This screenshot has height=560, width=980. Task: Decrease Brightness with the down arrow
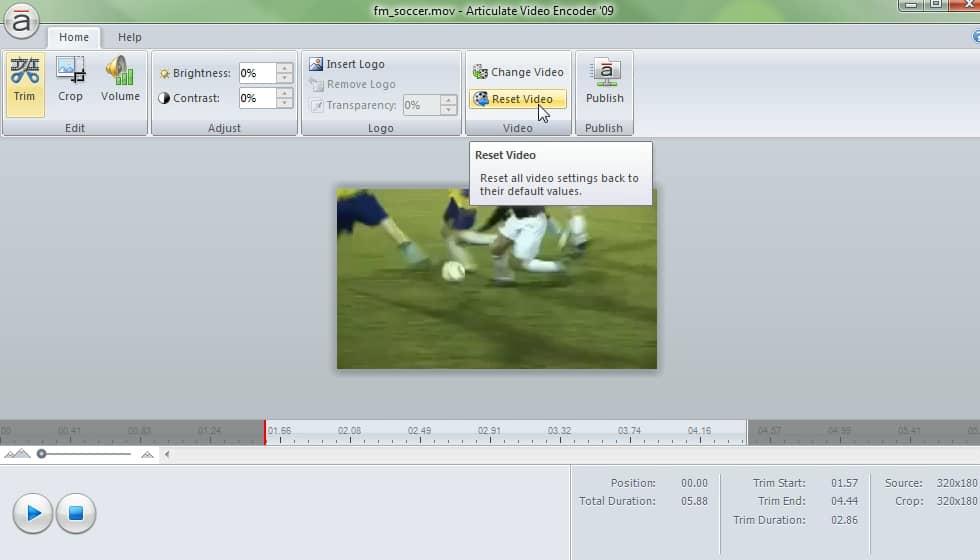pyautogui.click(x=284, y=78)
